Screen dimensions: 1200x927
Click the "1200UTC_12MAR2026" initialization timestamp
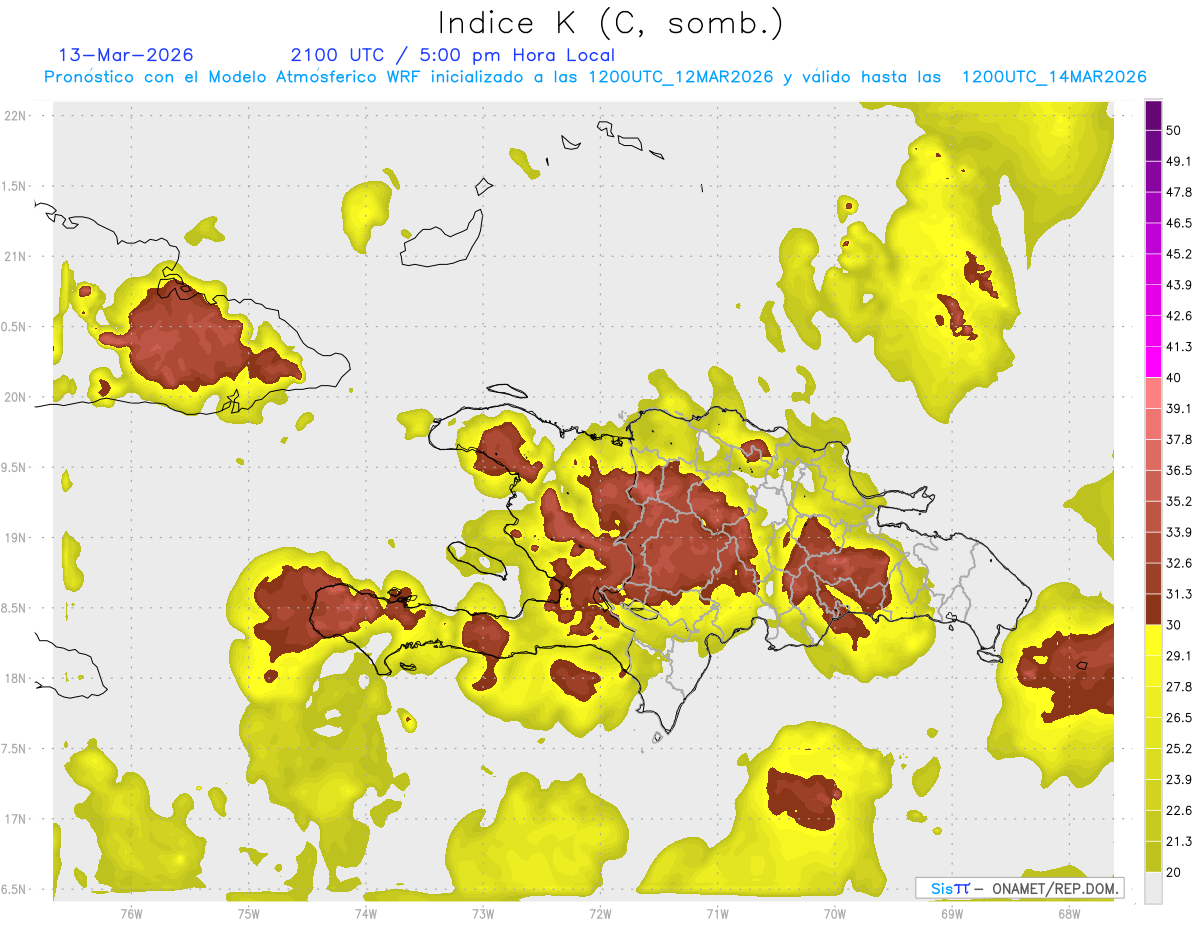tap(680, 77)
